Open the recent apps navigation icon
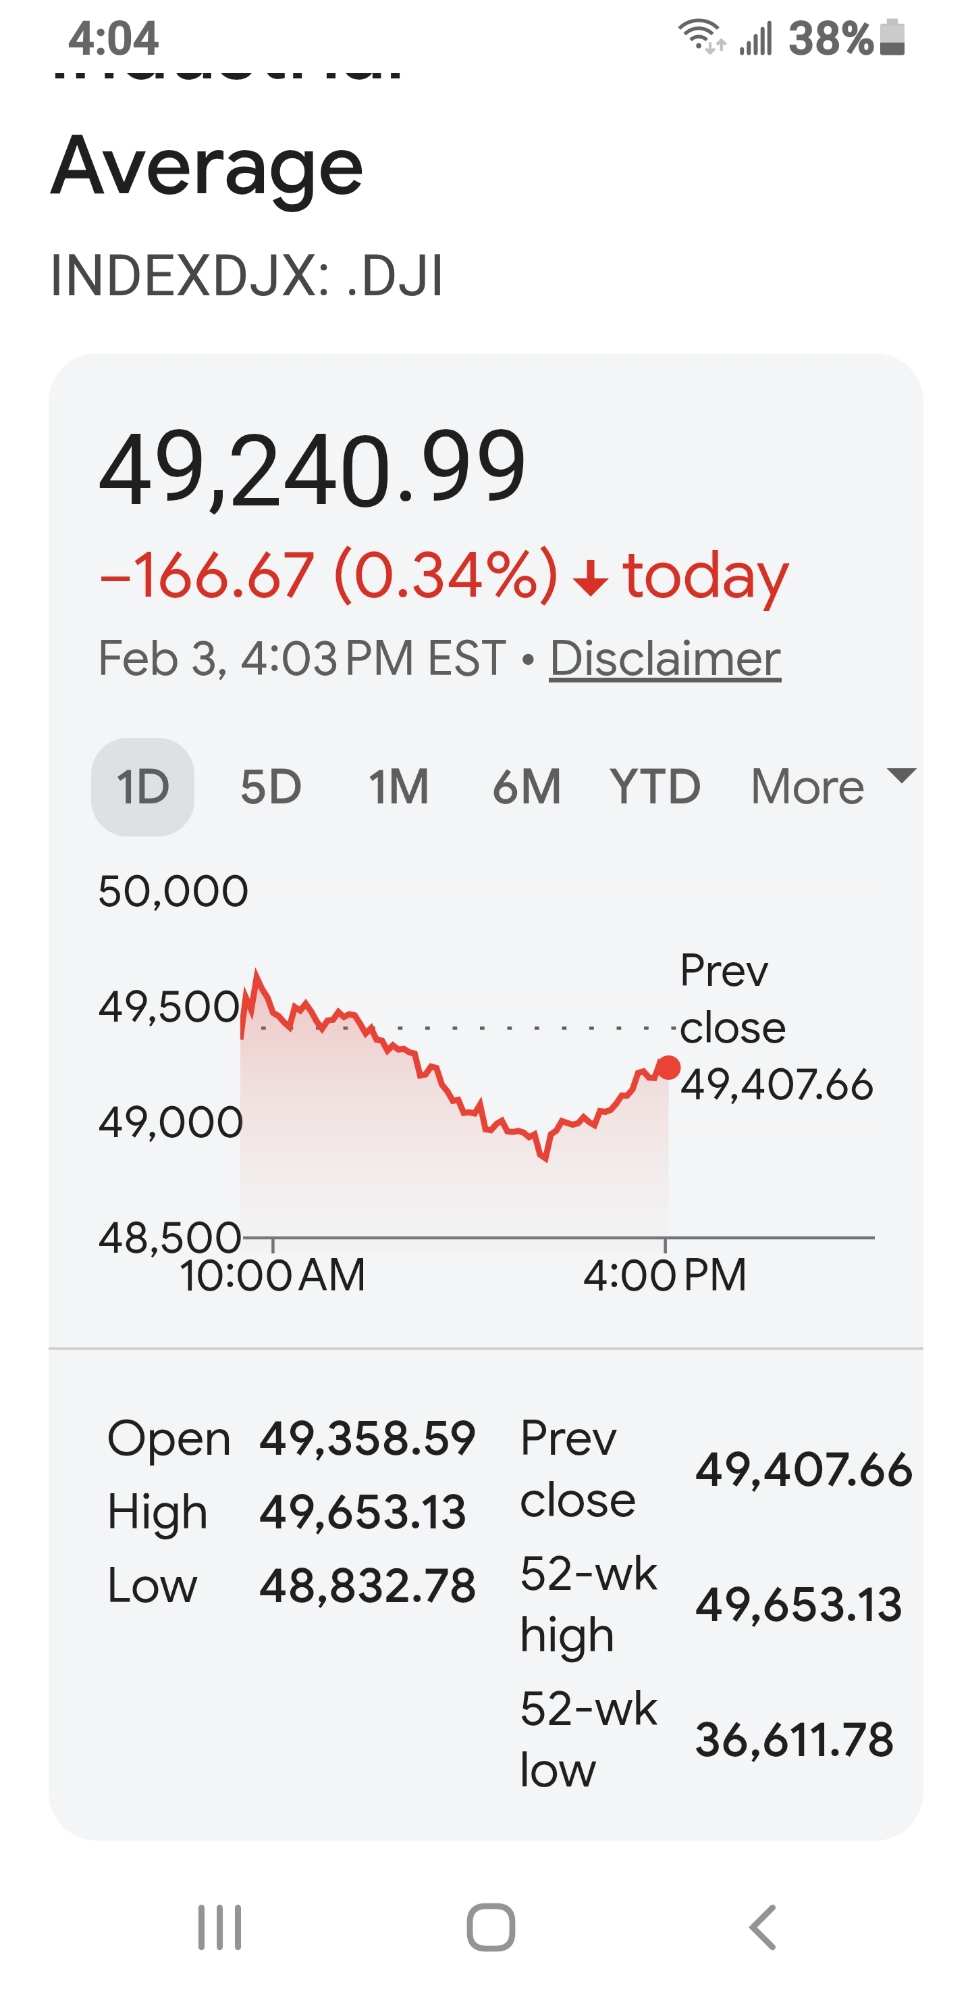Image resolution: width=972 pixels, height=2000 pixels. (x=220, y=1927)
